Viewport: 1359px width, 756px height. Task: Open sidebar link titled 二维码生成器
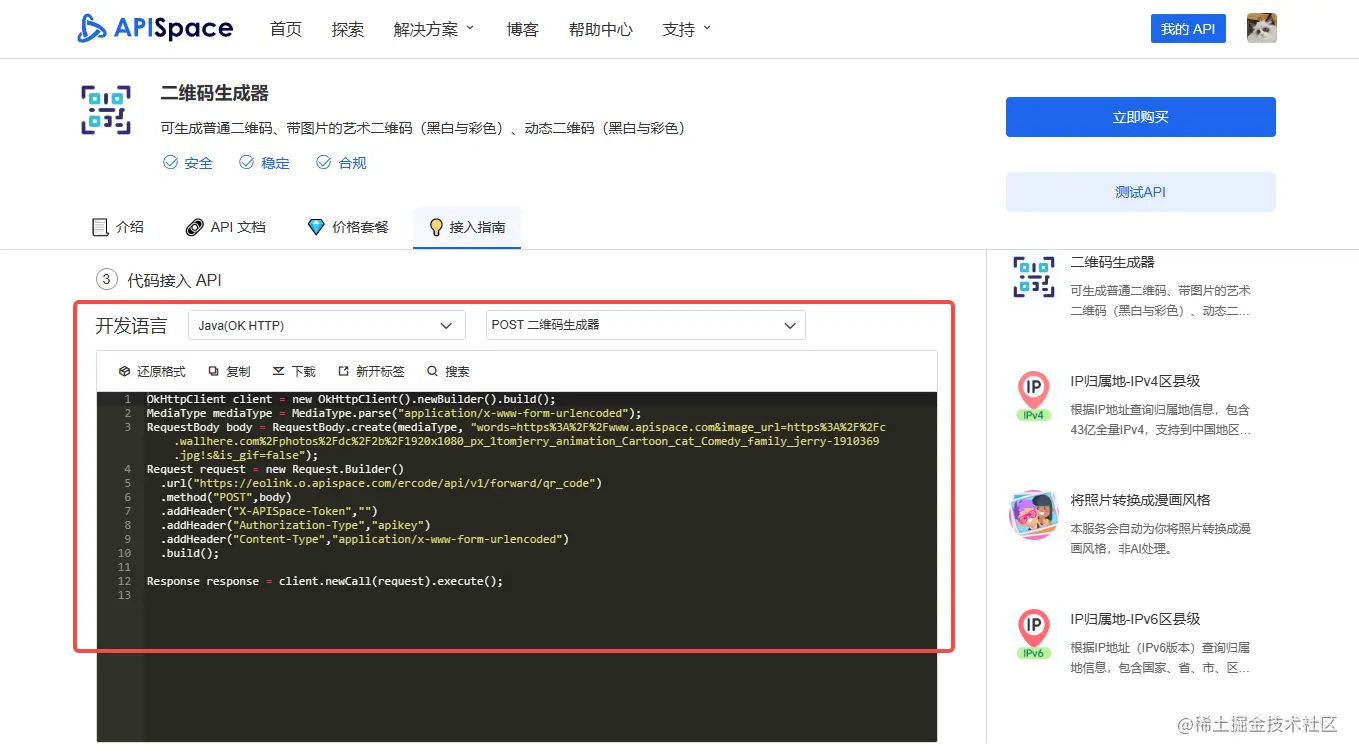point(1112,262)
